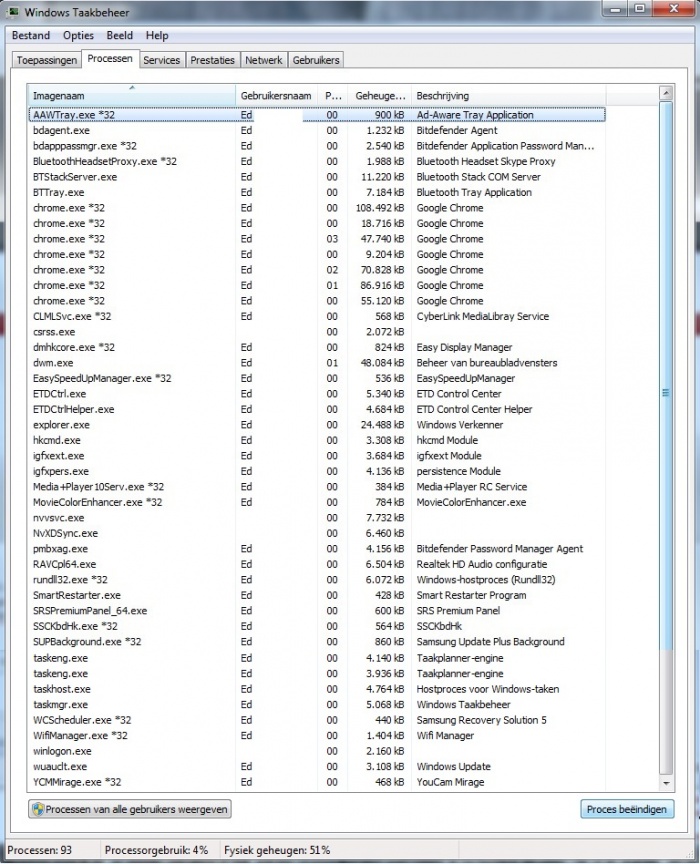
Task: Select the ETDCtrlHelper.exe process
Action: pyautogui.click(x=316, y=409)
